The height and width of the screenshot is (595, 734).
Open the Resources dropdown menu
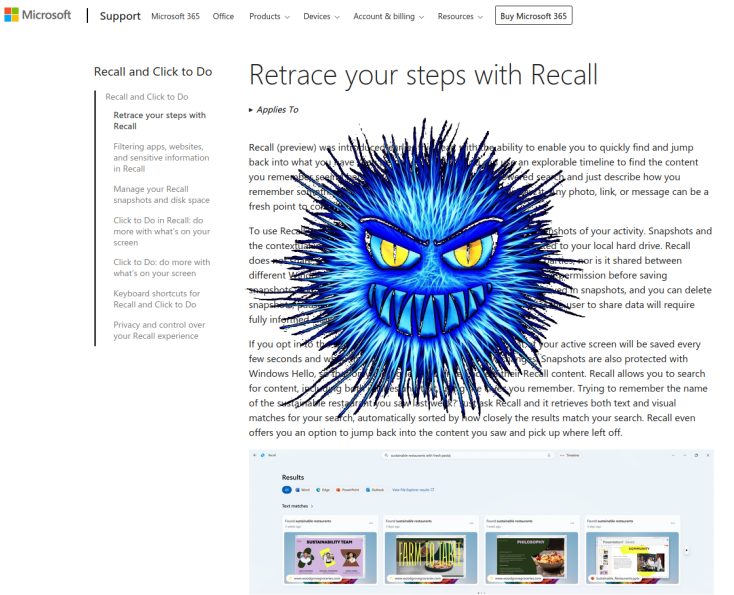460,17
